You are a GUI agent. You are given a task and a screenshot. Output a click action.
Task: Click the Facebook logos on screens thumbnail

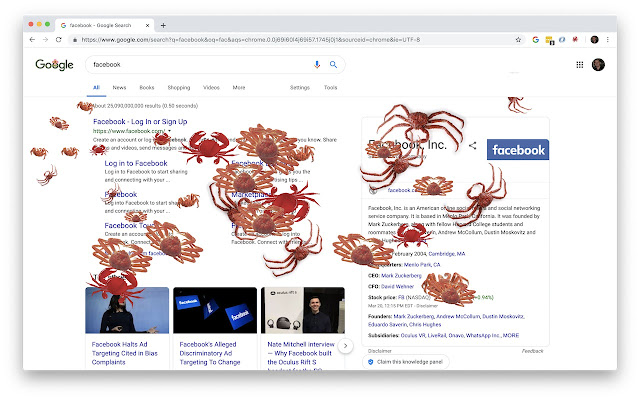pos(215,310)
